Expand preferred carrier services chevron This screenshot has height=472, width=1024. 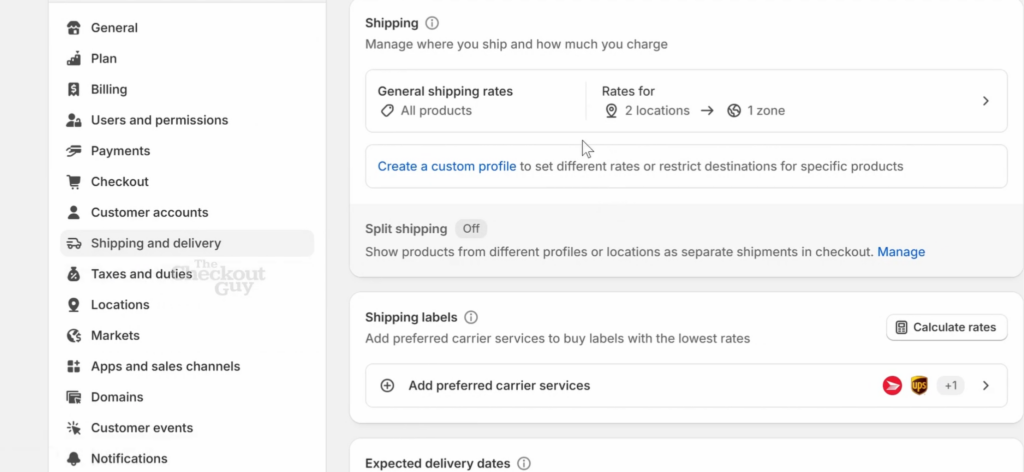(x=985, y=386)
